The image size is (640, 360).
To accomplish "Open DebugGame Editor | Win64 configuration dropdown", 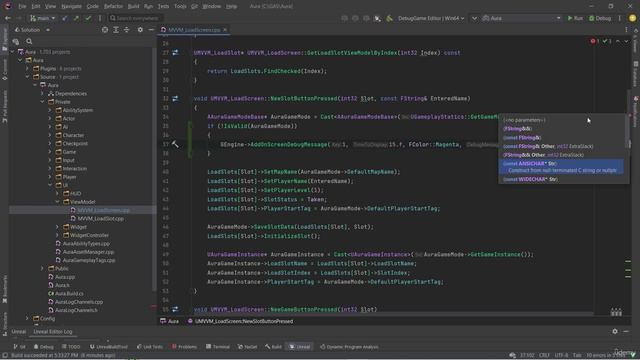I will tap(431, 18).
